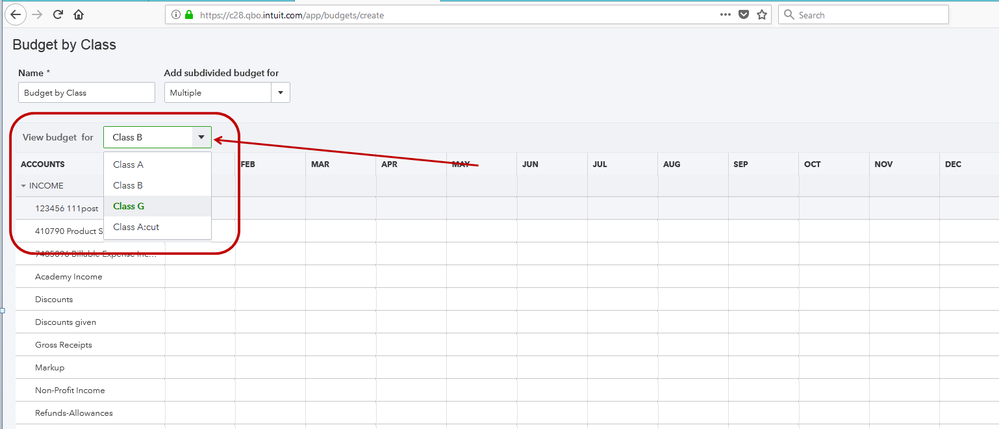The image size is (999, 429).
Task: Click the Academy Income account
Action: click(69, 277)
